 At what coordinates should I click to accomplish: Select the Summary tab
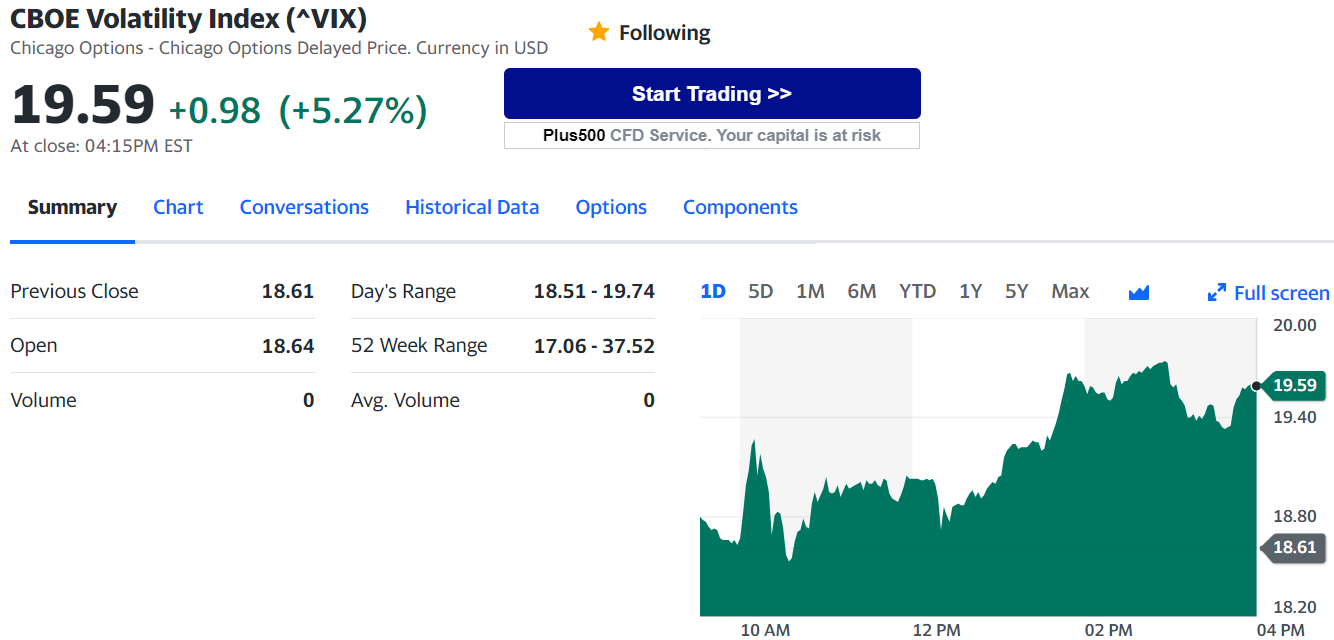72,207
